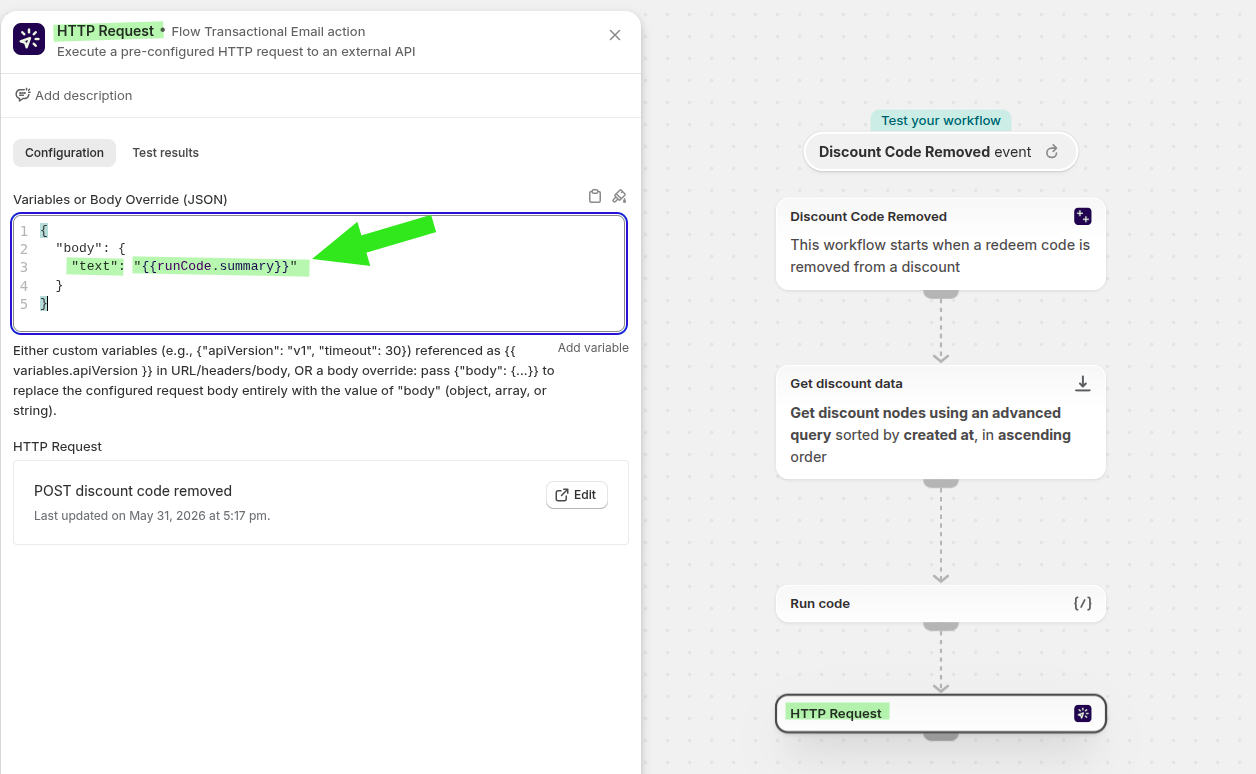Click the format/clean code brush icon
1256x774 pixels.
619,196
